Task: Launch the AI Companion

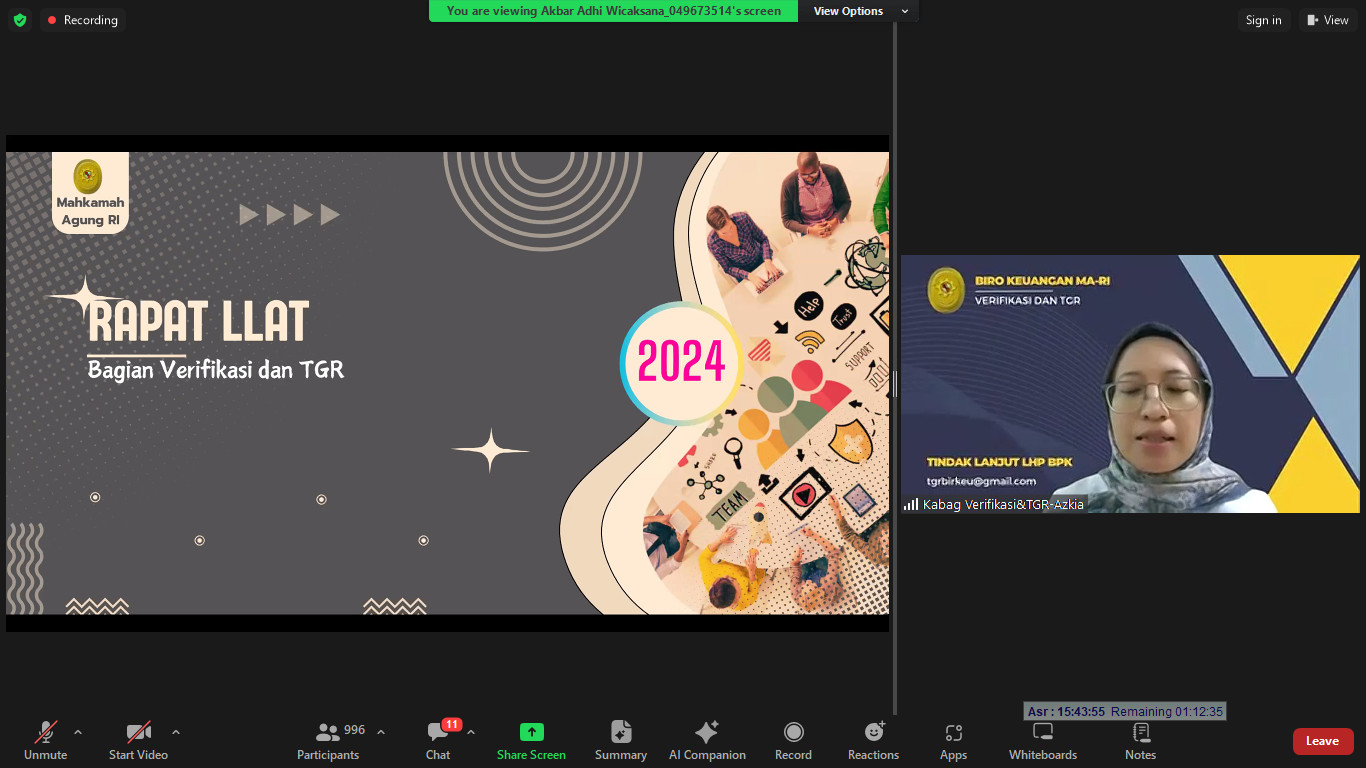Action: pos(707,741)
